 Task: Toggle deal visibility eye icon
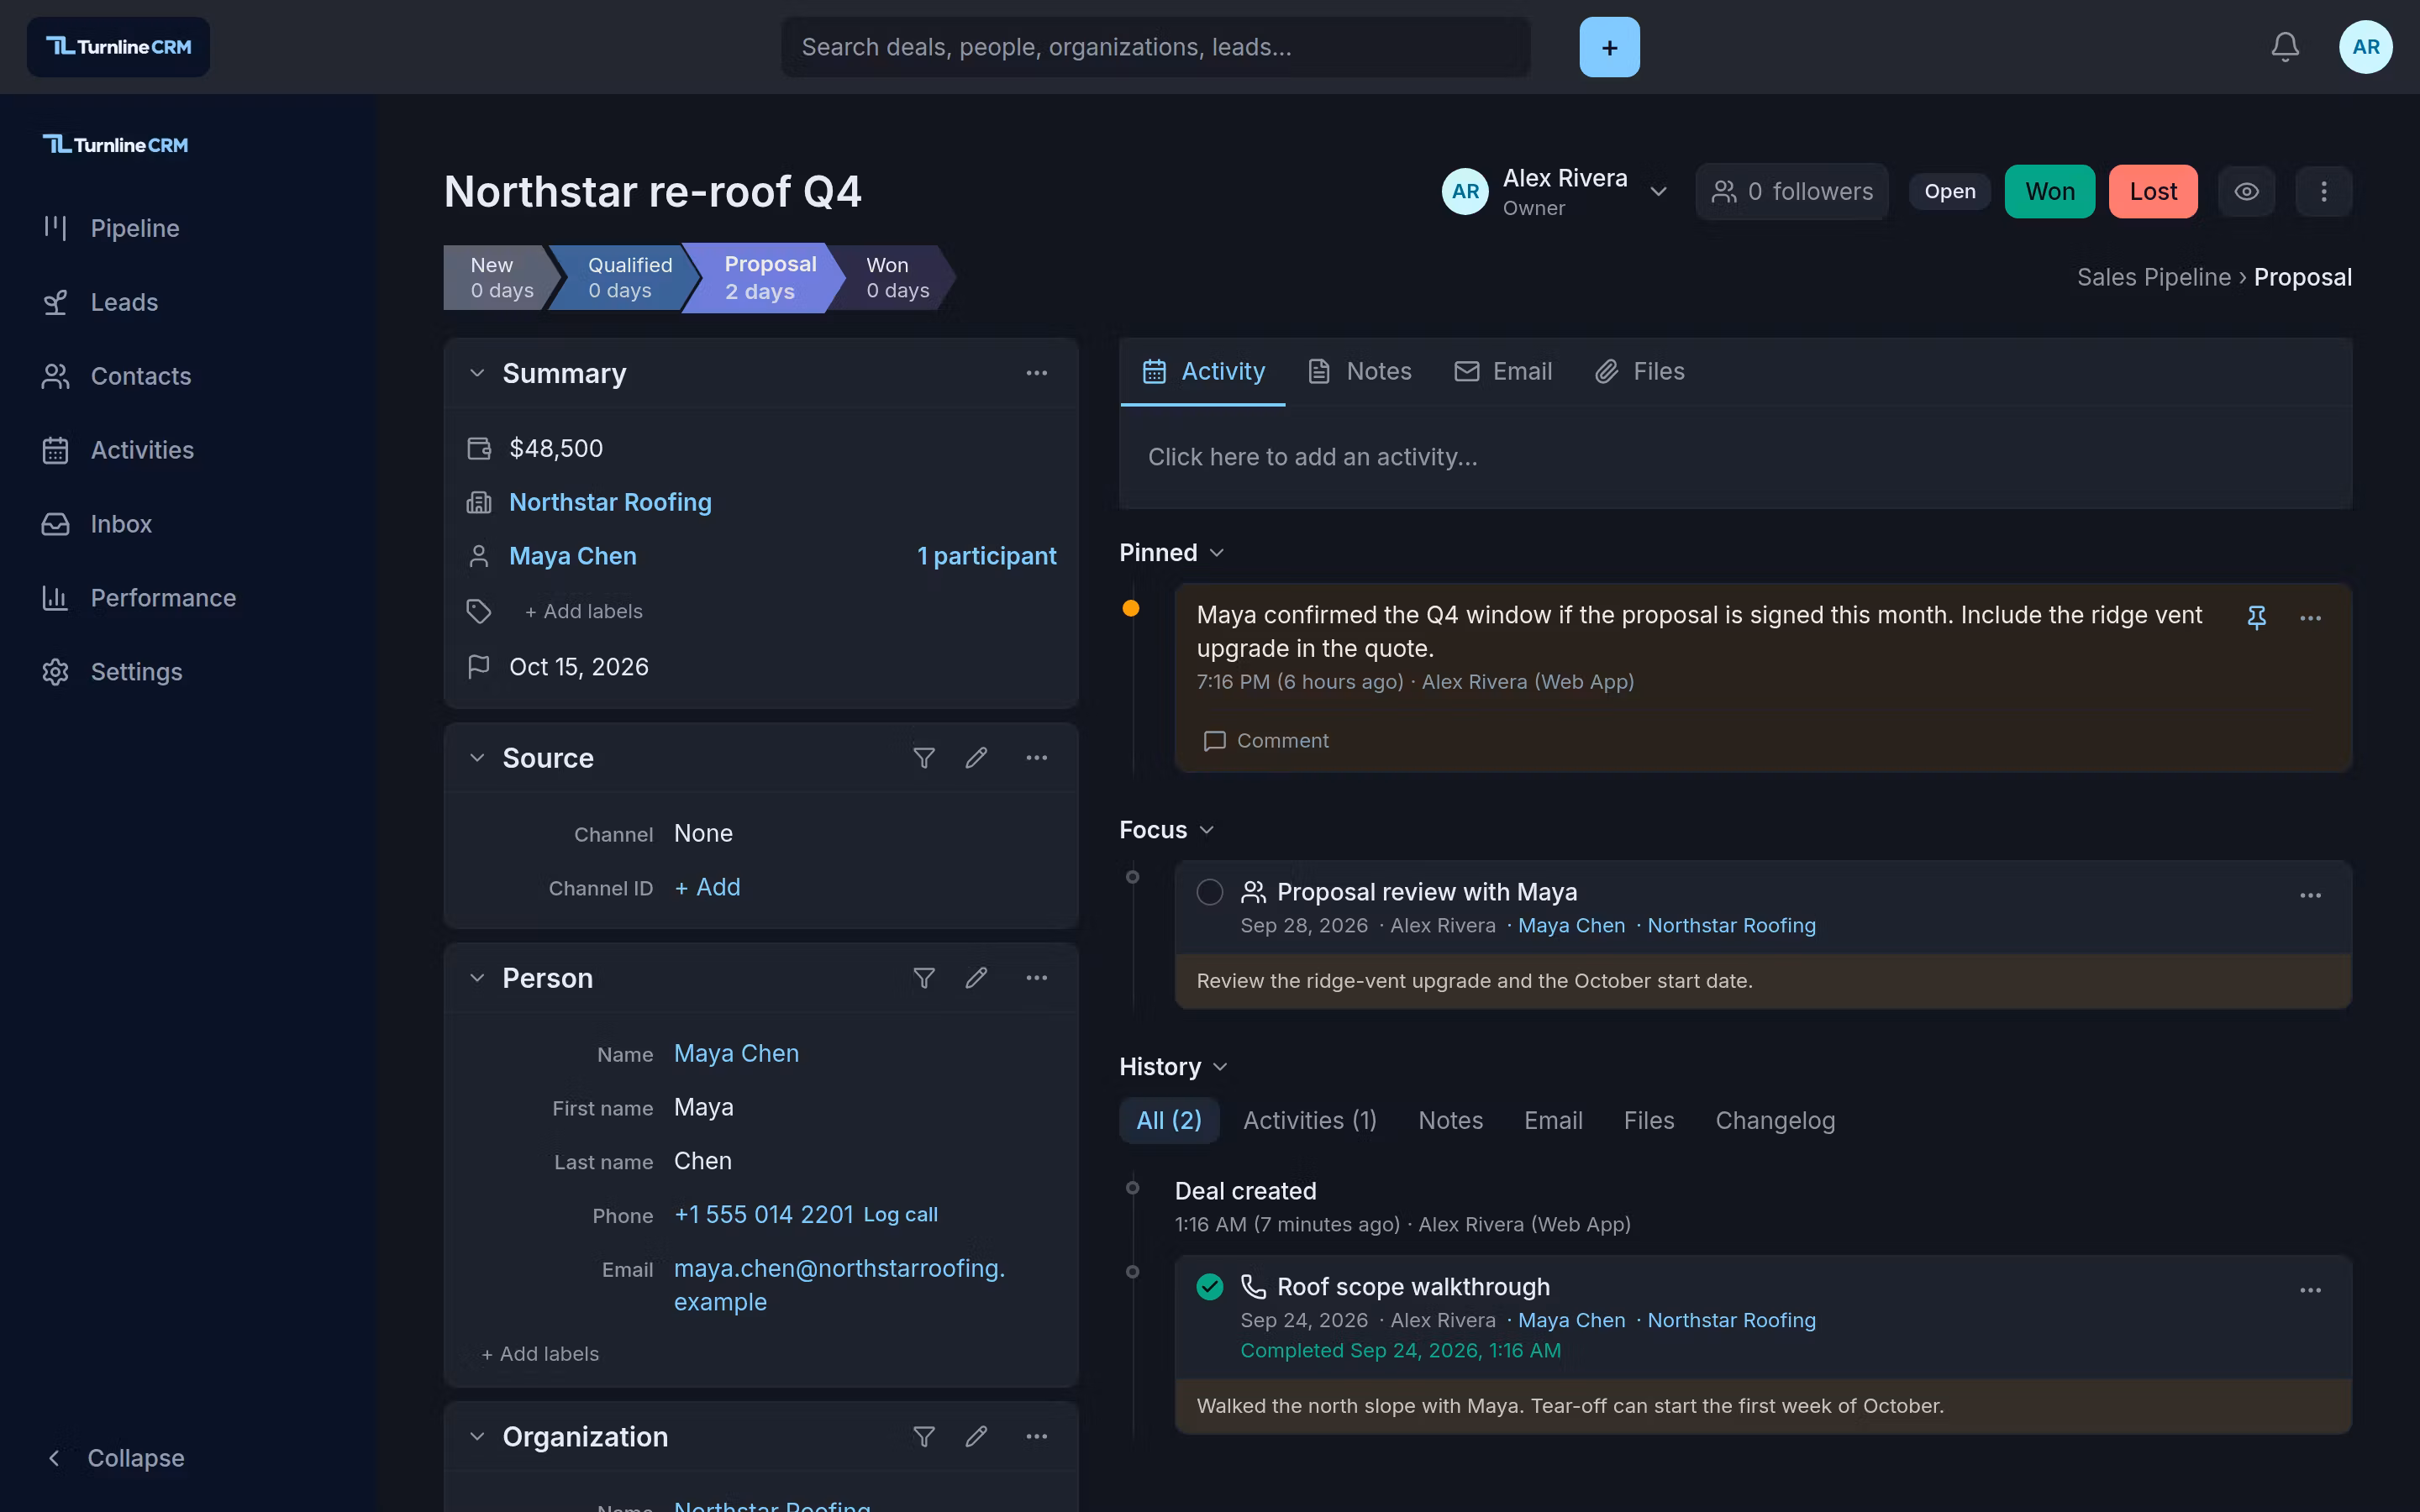point(2246,191)
